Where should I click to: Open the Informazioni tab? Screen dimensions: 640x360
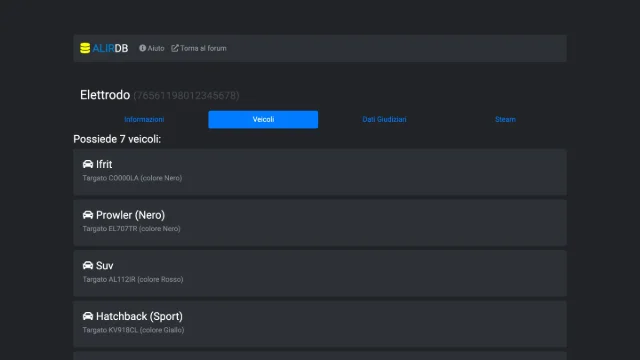click(144, 120)
